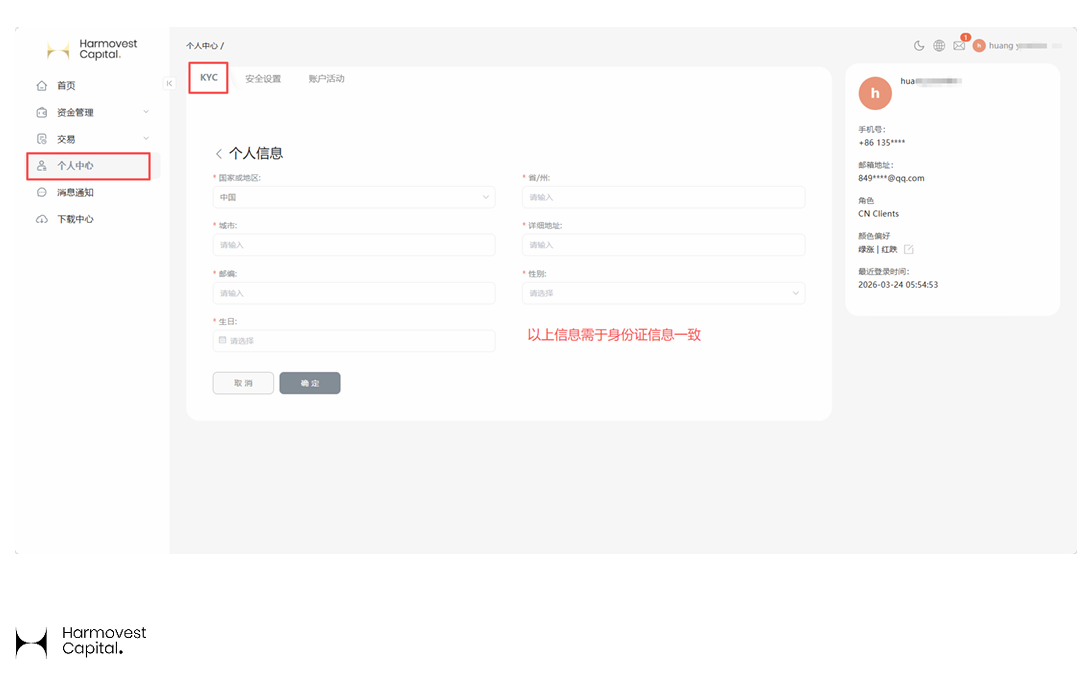Click the red notice 以上信息需于身份证信息一致
Image resolution: width=1085 pixels, height=680 pixels.
tap(614, 335)
